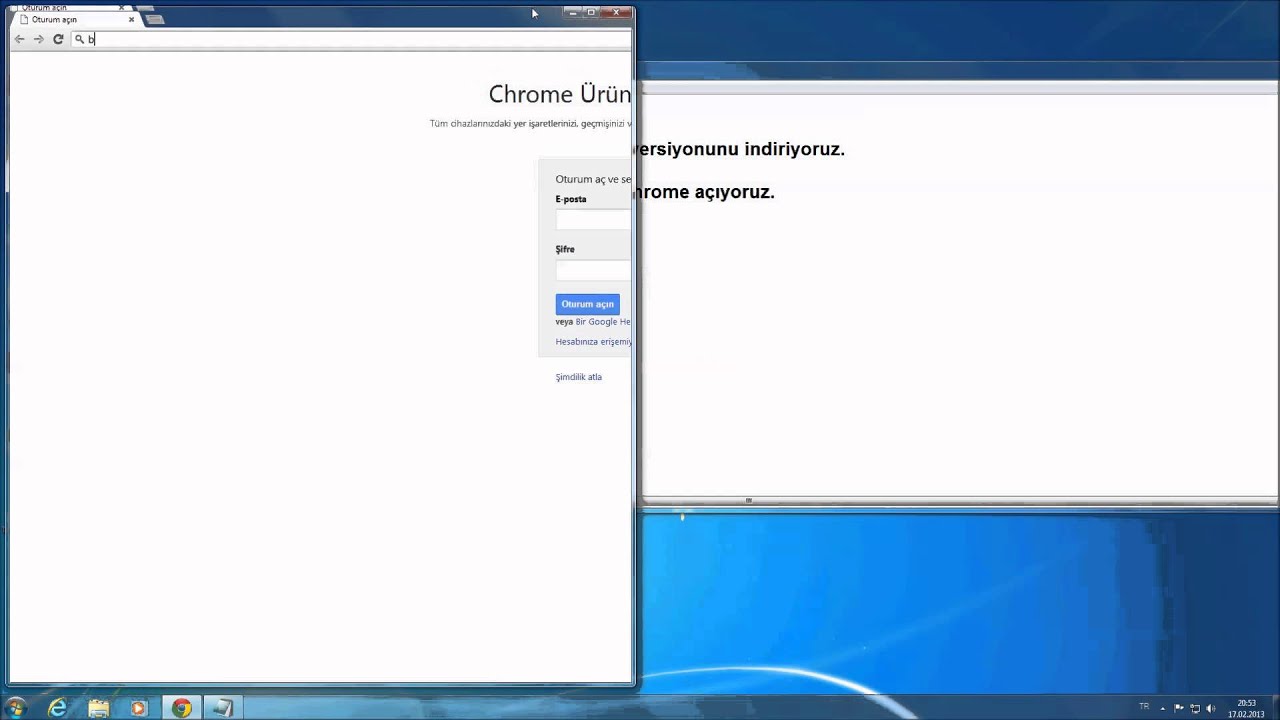
Task: Maximize the Chrome window
Action: (590, 12)
